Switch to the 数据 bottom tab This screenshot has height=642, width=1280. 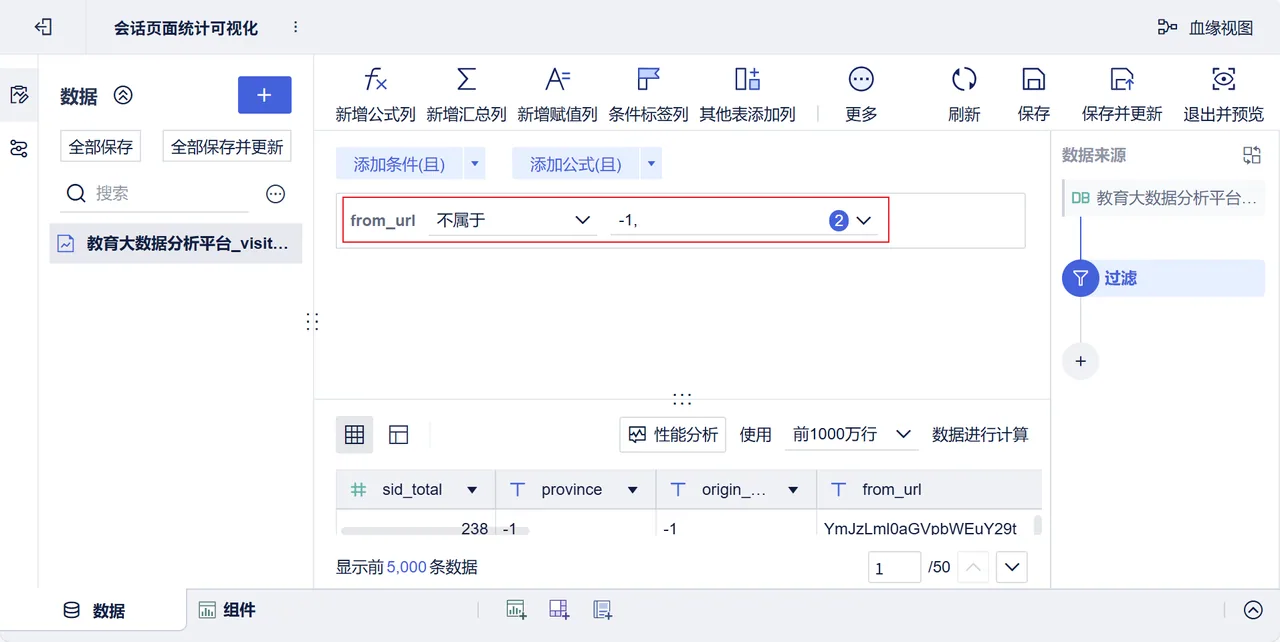93,610
